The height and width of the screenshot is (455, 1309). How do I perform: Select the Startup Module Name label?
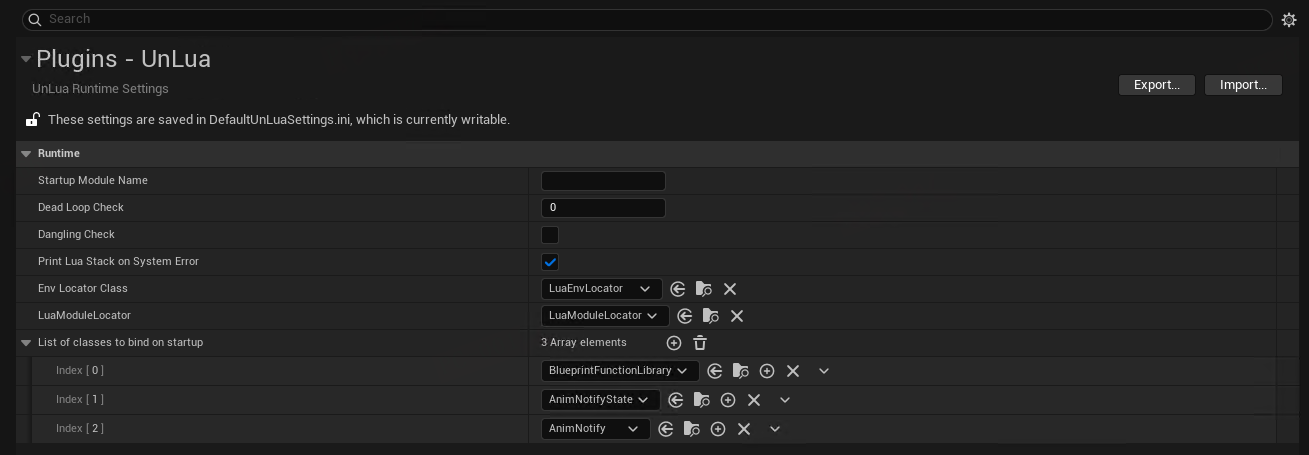coord(93,181)
